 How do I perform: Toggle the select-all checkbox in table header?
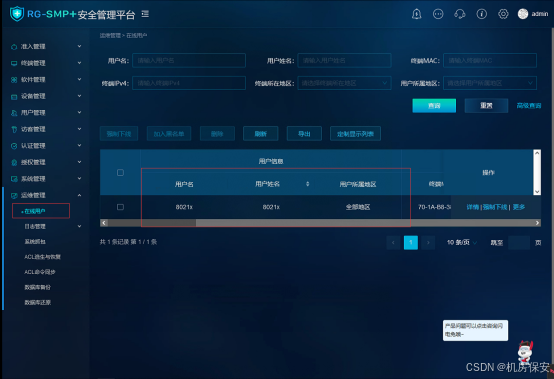tap(120, 173)
